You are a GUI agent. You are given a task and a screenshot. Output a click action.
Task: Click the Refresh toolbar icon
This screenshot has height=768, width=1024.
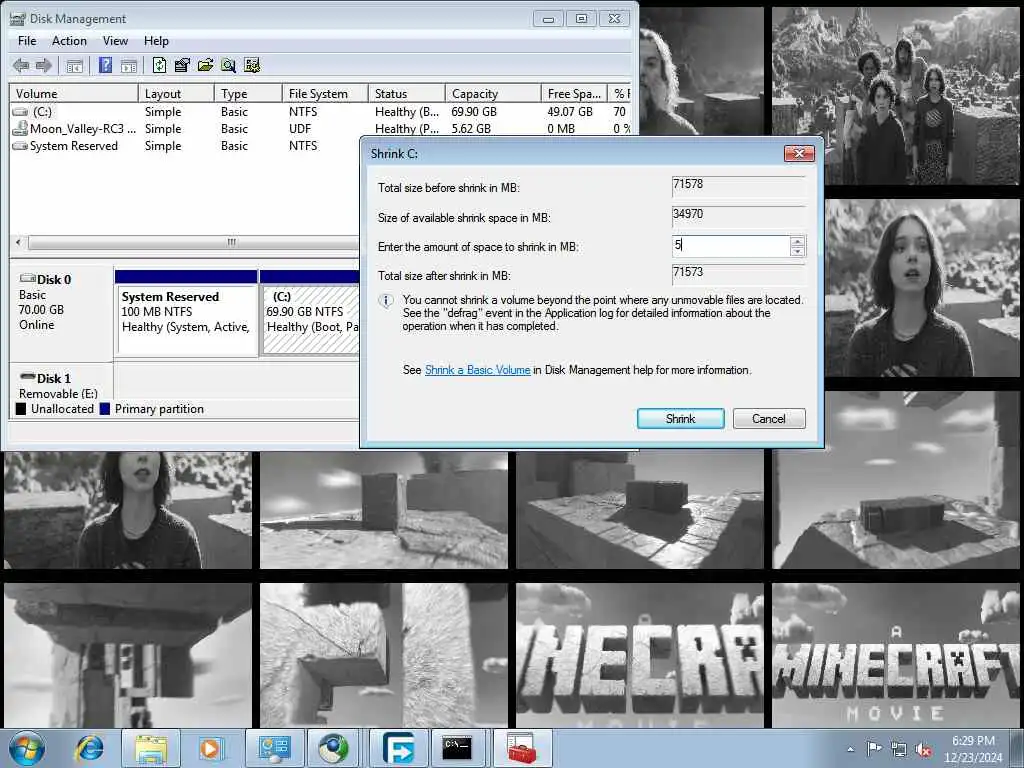pyautogui.click(x=159, y=65)
